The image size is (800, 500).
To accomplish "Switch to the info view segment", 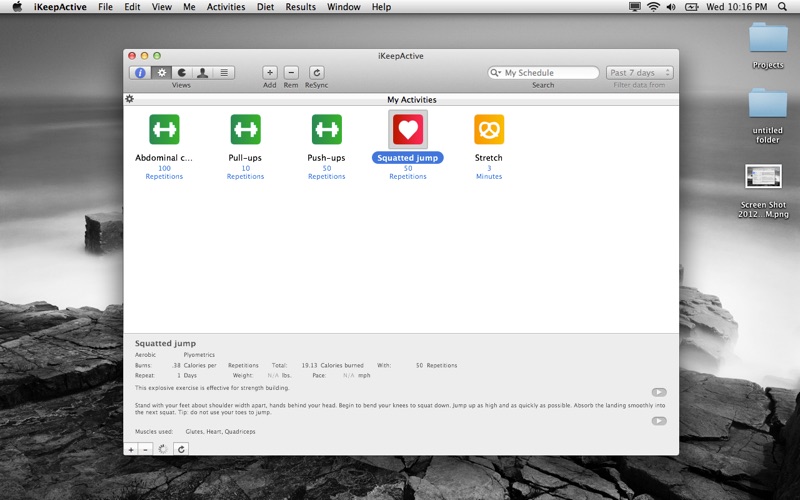I will (x=140, y=73).
